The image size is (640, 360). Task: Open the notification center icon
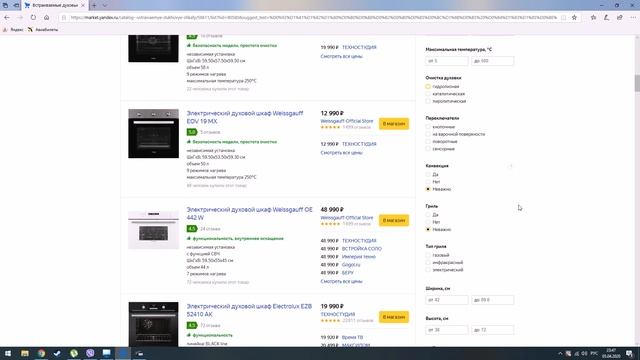(630, 353)
